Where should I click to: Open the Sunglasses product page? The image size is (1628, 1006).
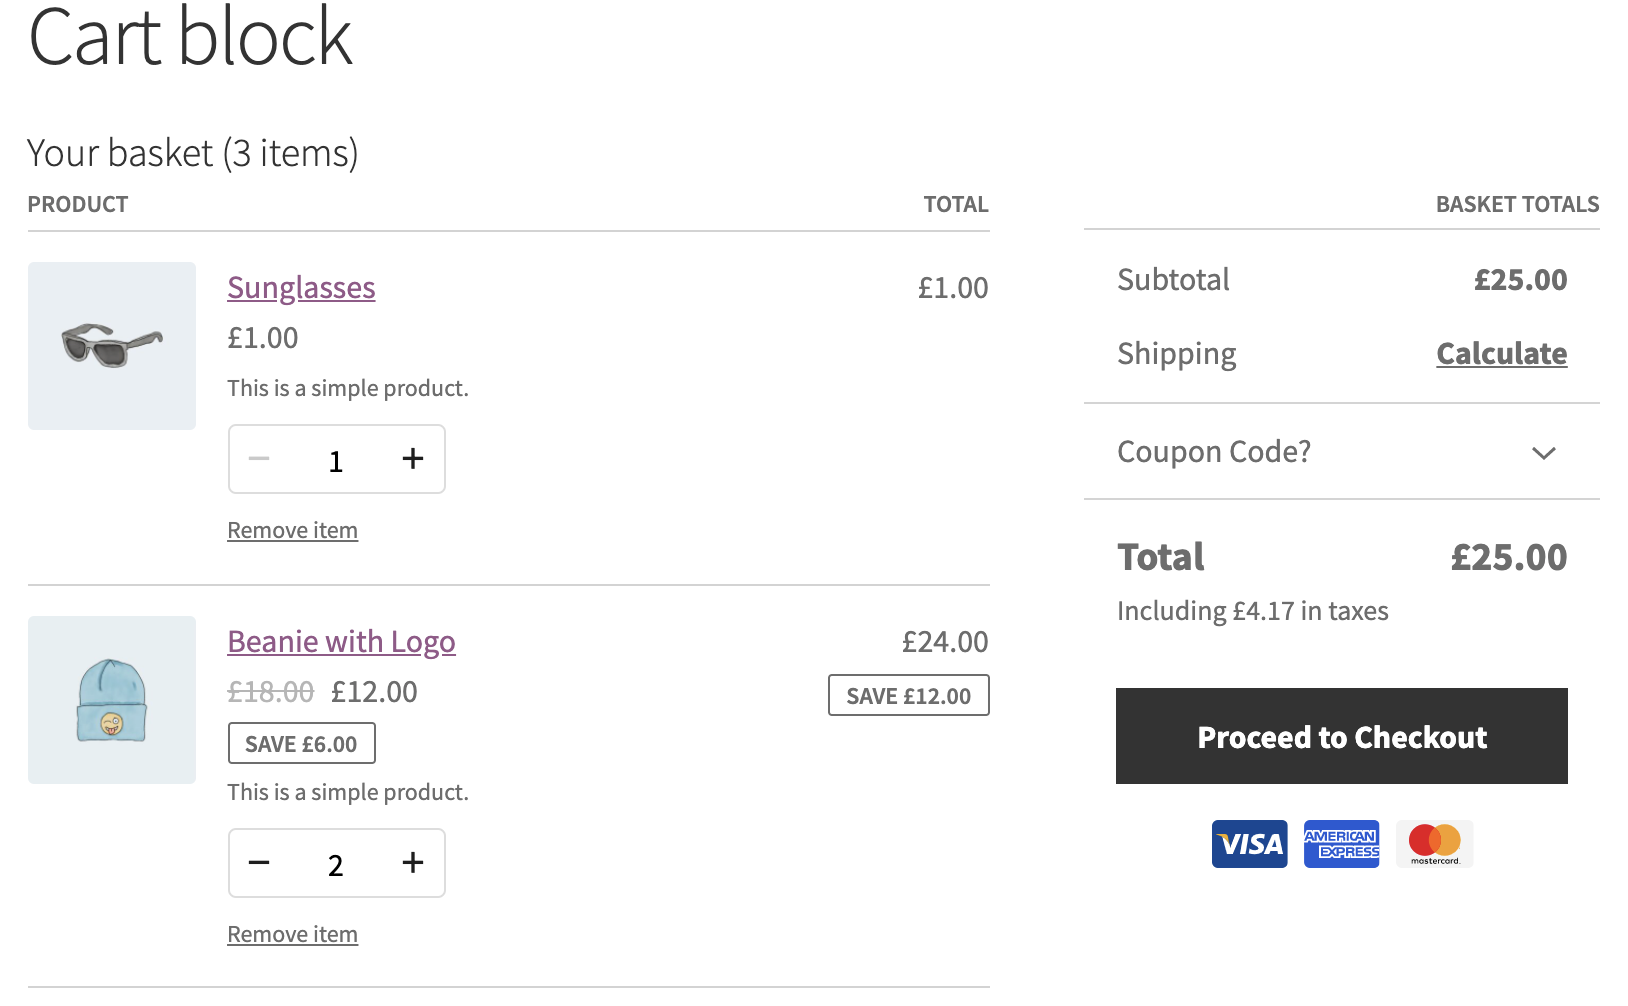301,288
